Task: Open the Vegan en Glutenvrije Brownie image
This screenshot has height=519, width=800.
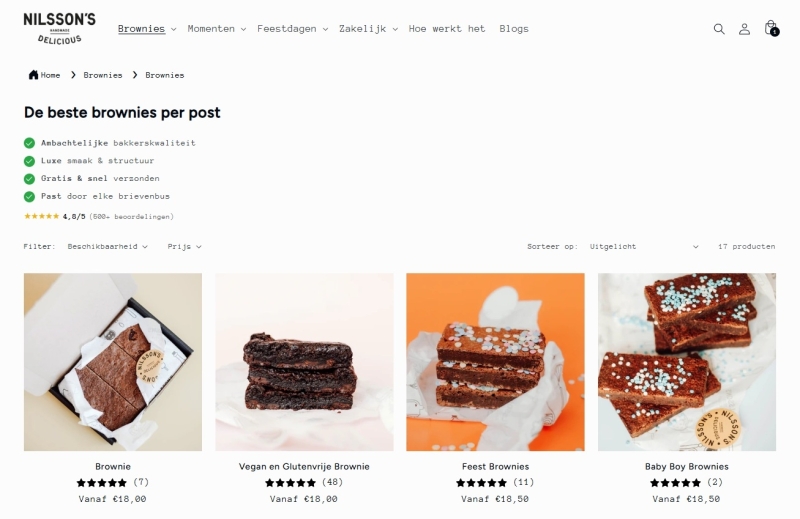Action: point(304,362)
